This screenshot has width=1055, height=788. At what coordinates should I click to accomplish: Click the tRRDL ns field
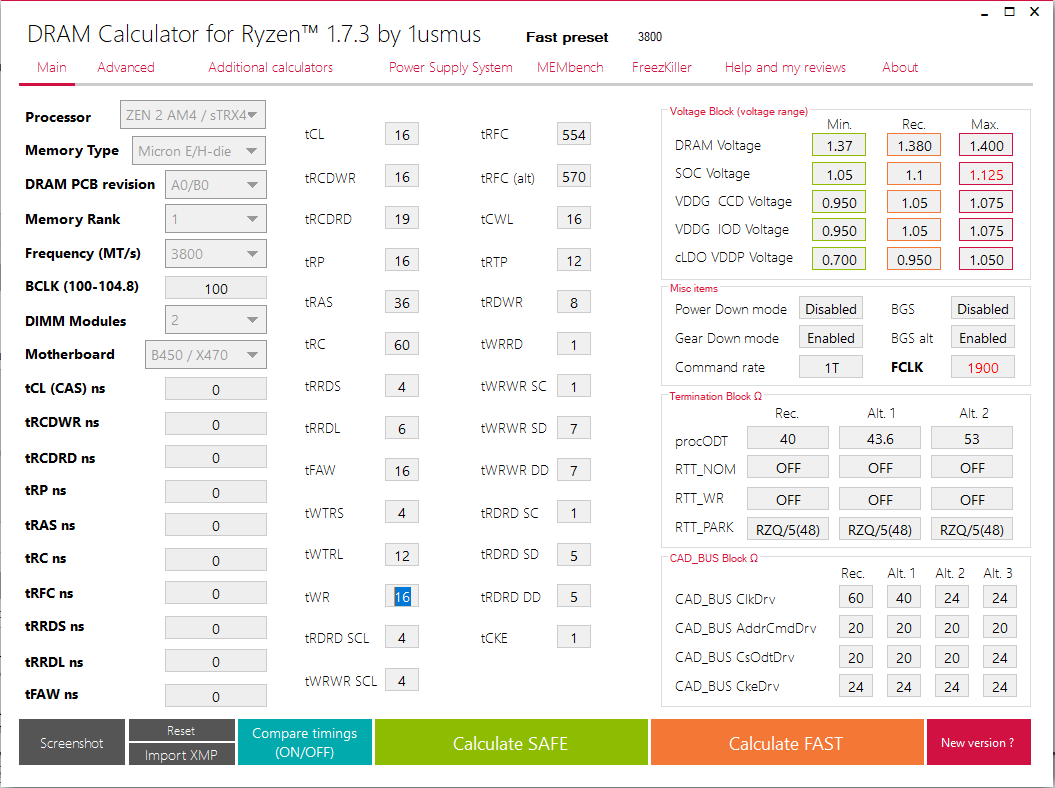(x=215, y=661)
